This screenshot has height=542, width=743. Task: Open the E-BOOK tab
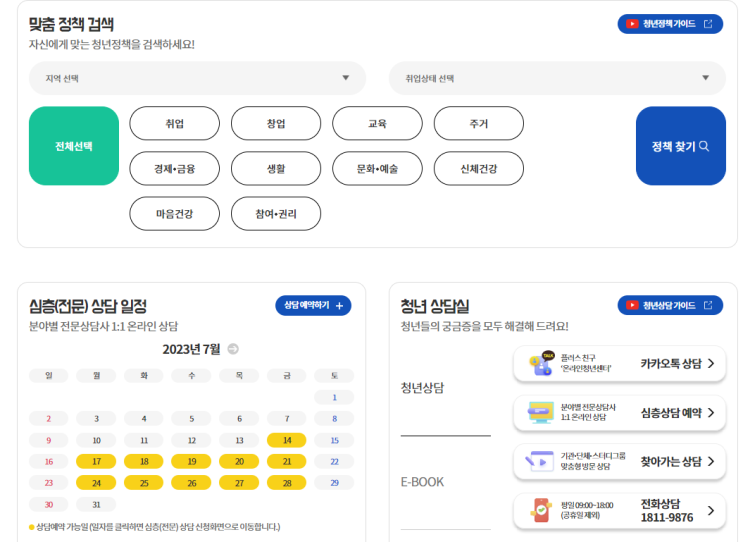coord(422,482)
